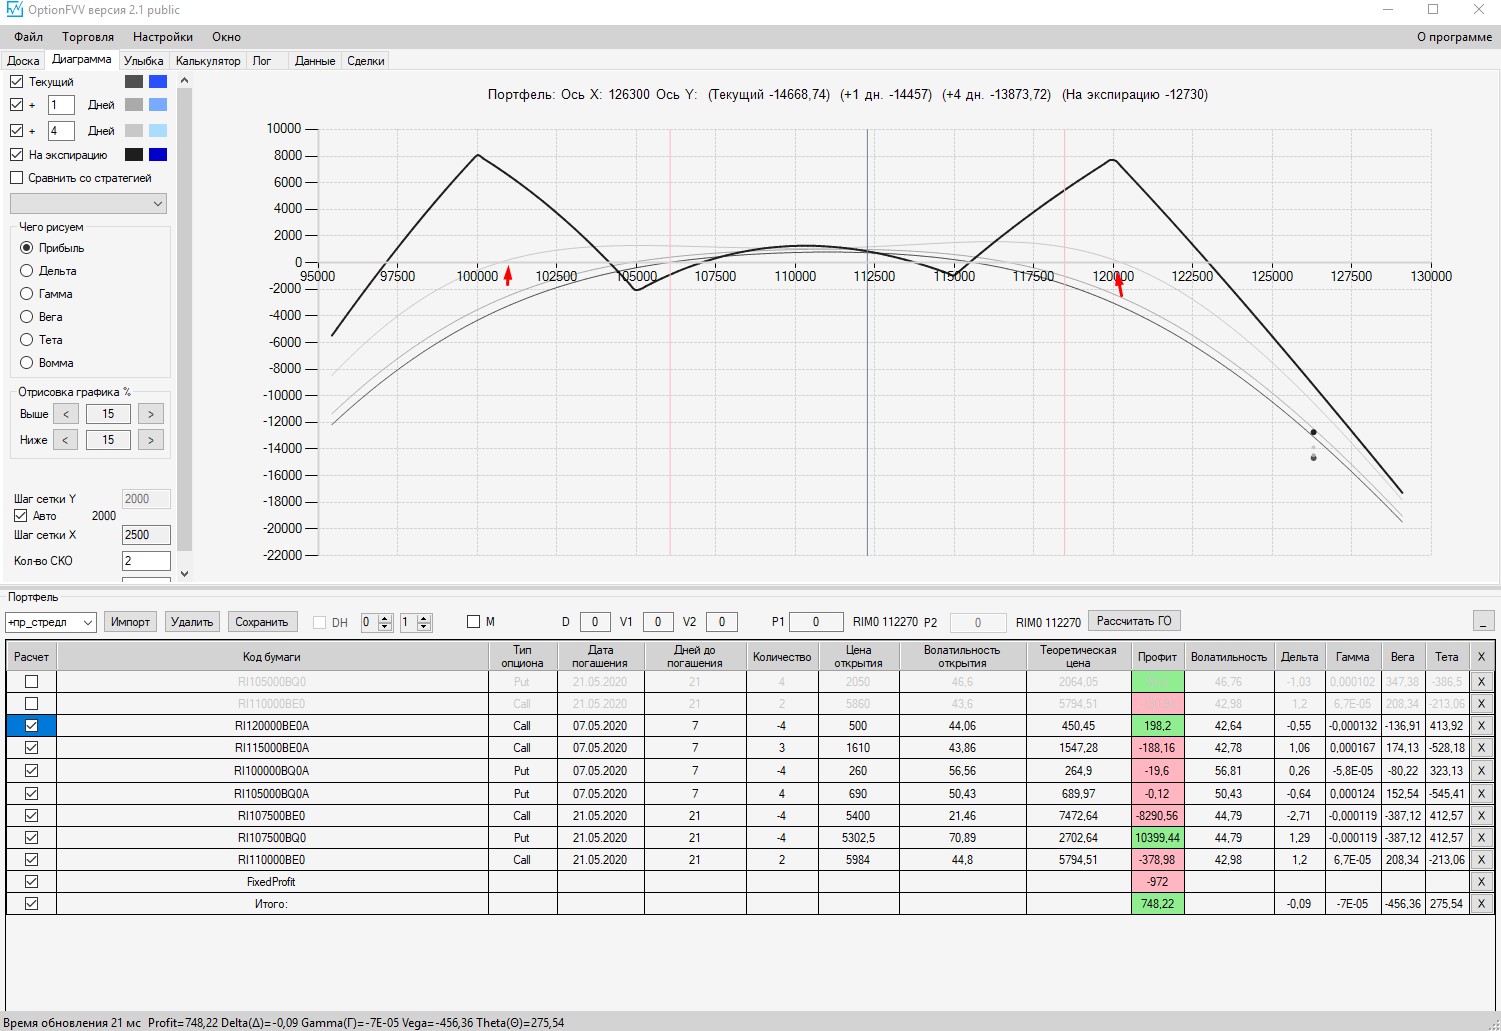Choose Вега as the plotted value
1501x1031 pixels.
click(x=27, y=317)
